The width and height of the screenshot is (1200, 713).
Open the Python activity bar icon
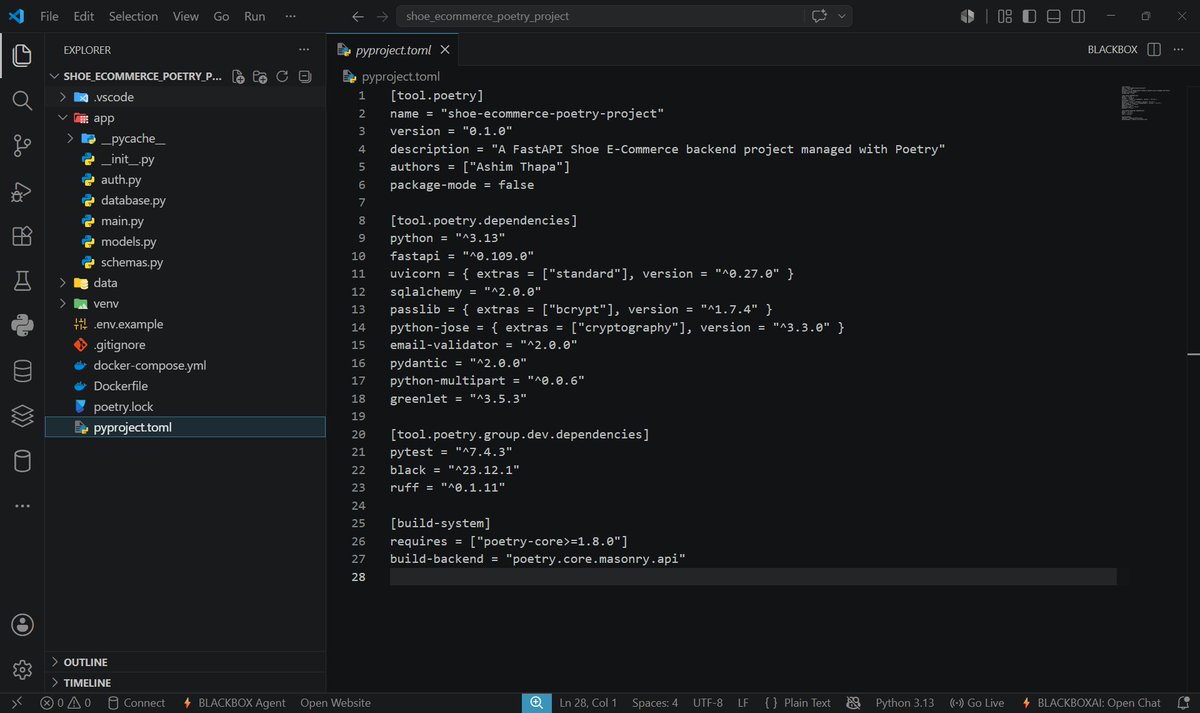coord(22,326)
